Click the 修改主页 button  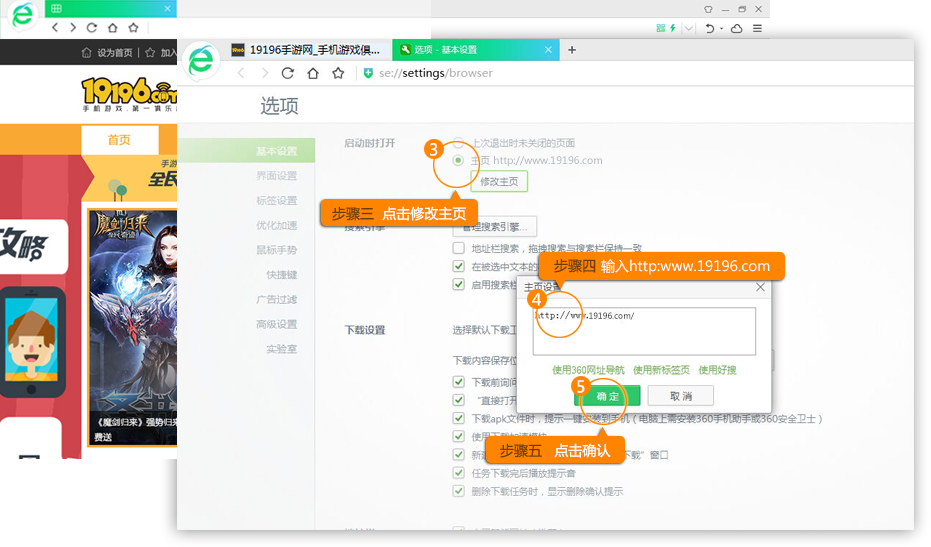[500, 181]
